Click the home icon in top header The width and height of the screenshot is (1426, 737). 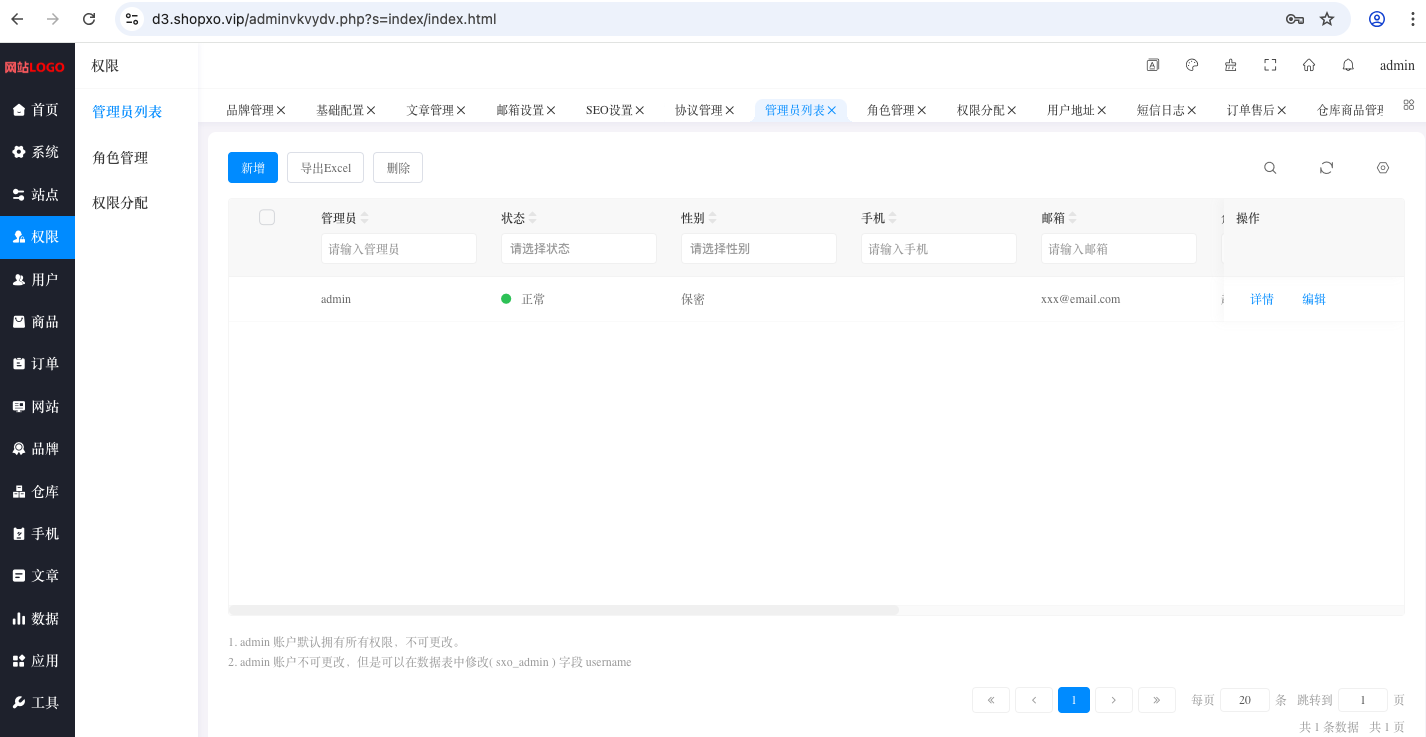pos(1309,65)
